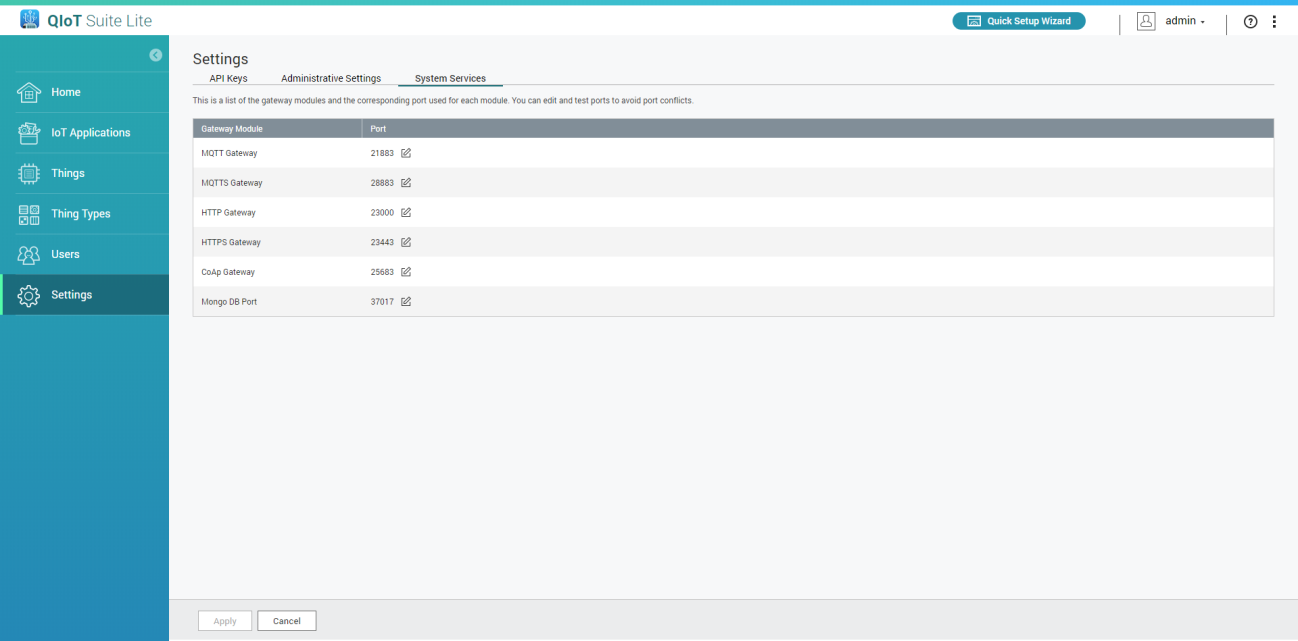The width and height of the screenshot is (1298, 641).
Task: Edit the Mongo DB Port value
Action: click(x=406, y=301)
